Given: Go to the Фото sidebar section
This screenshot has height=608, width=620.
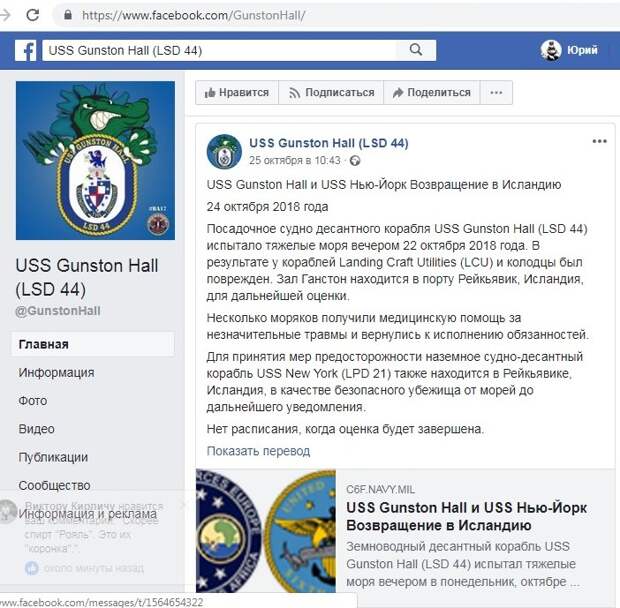Looking at the screenshot, I should point(33,401).
